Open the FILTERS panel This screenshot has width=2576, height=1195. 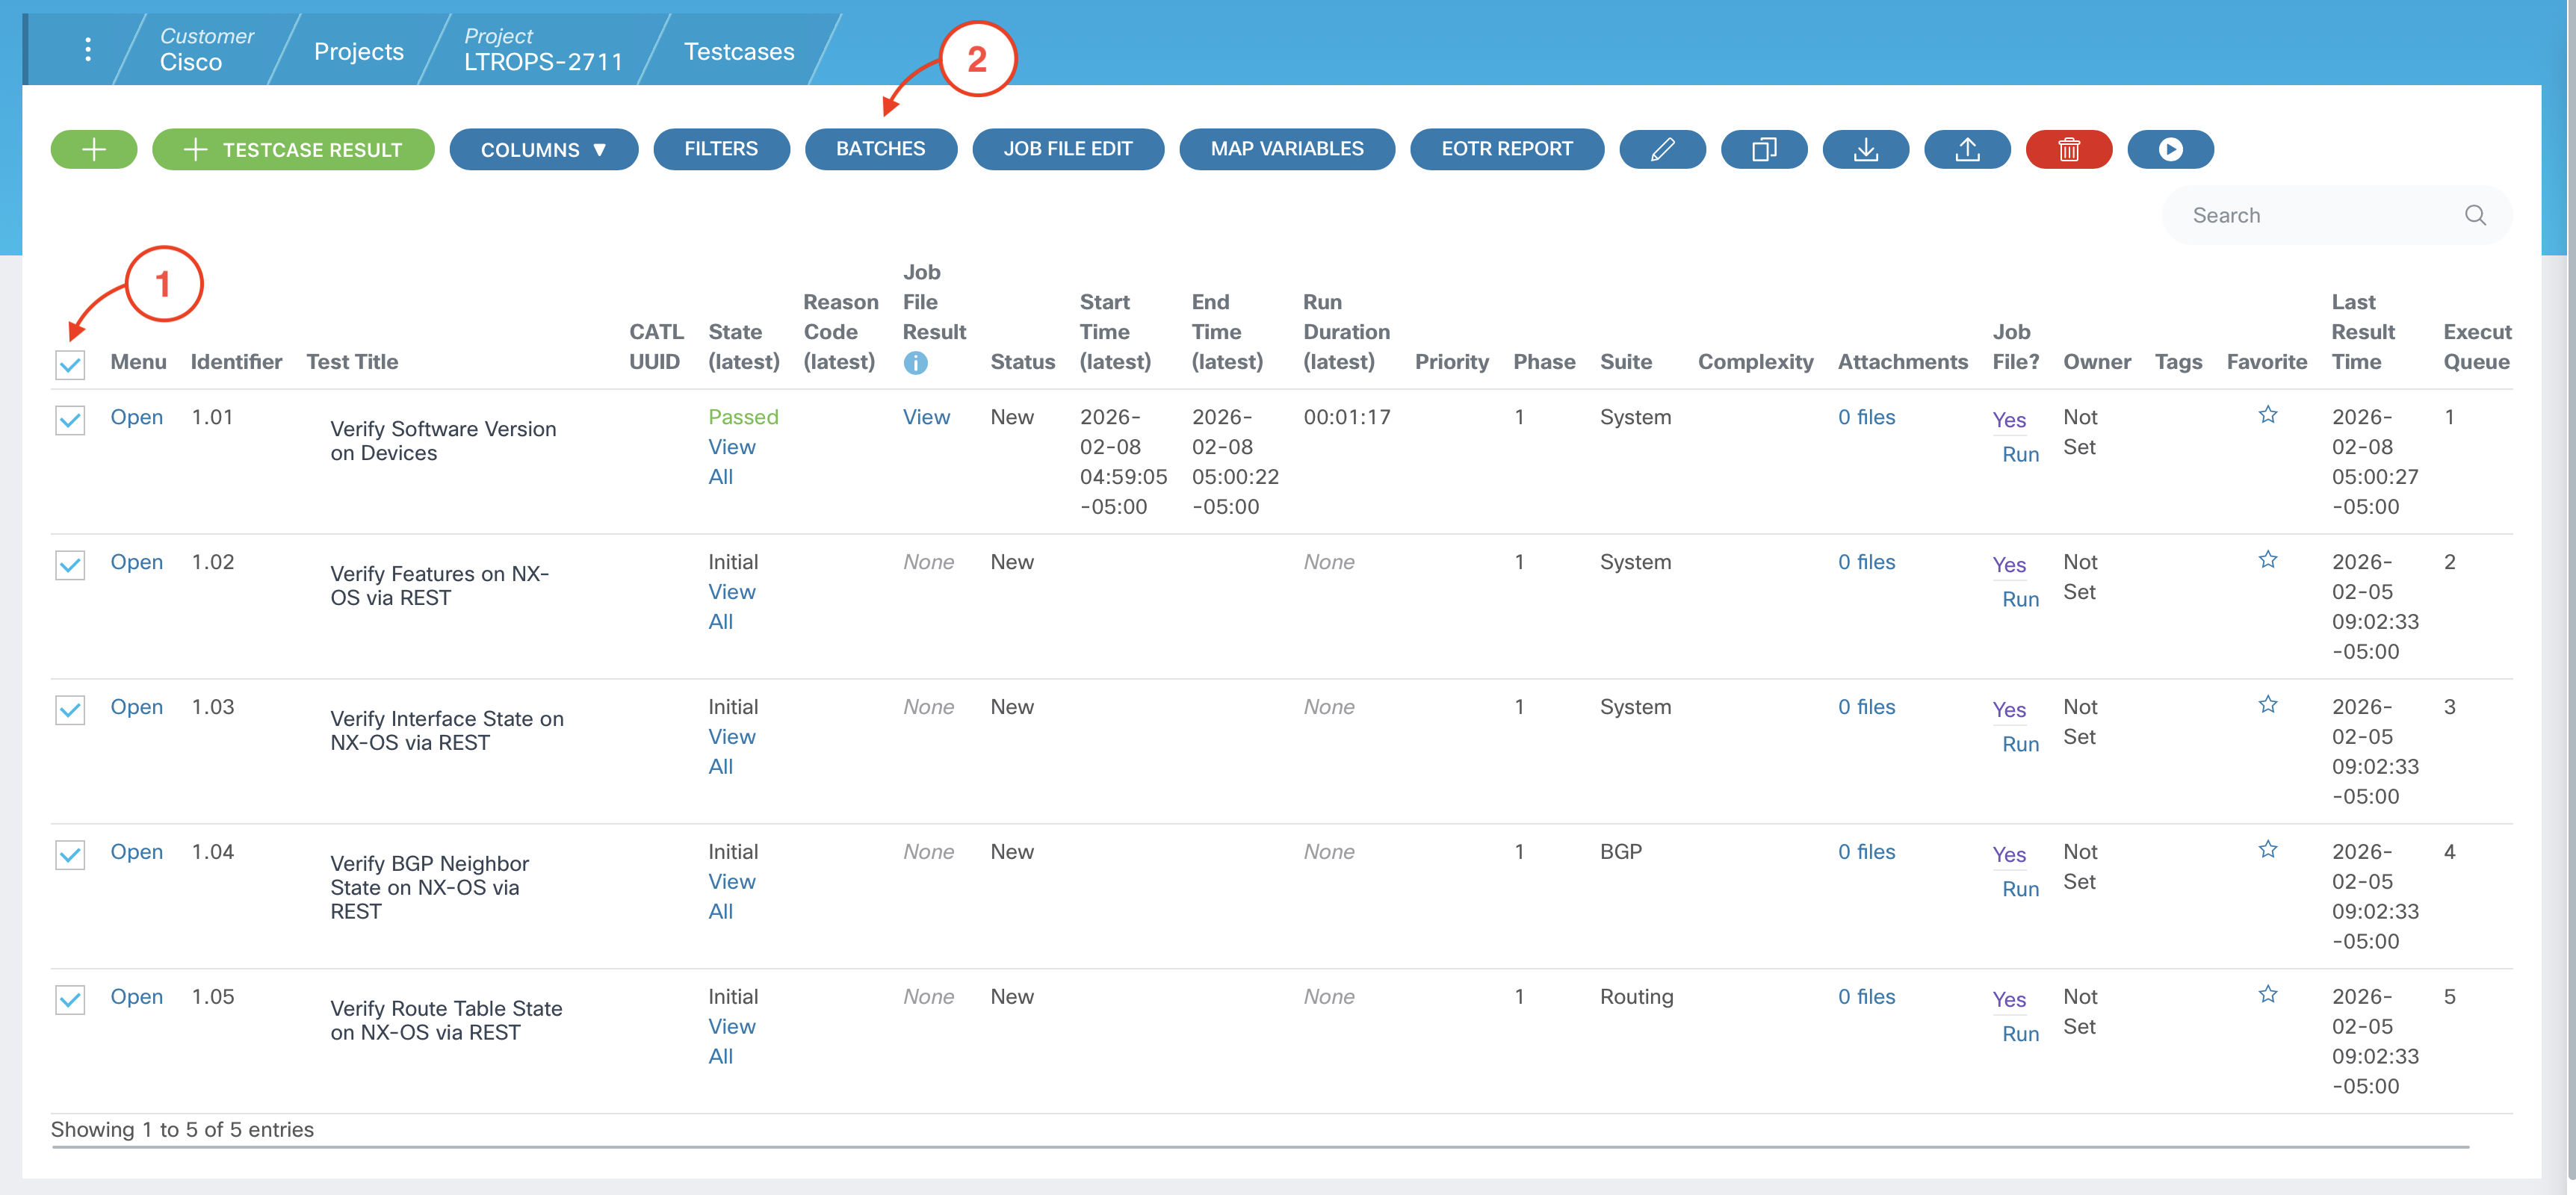pos(720,150)
